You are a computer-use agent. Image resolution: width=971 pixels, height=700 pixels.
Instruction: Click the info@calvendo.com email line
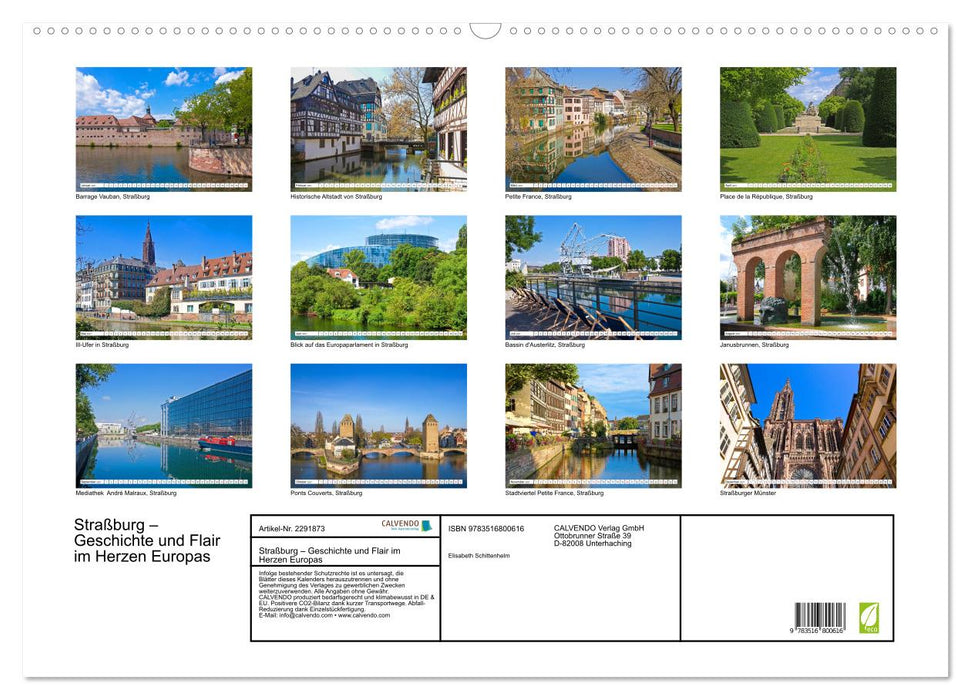coord(324,615)
